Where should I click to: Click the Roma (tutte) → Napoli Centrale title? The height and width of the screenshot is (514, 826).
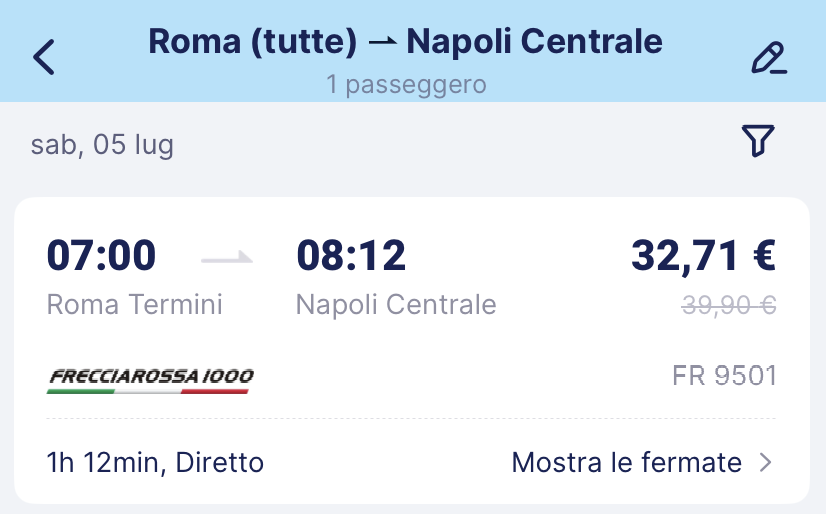pyautogui.click(x=405, y=41)
